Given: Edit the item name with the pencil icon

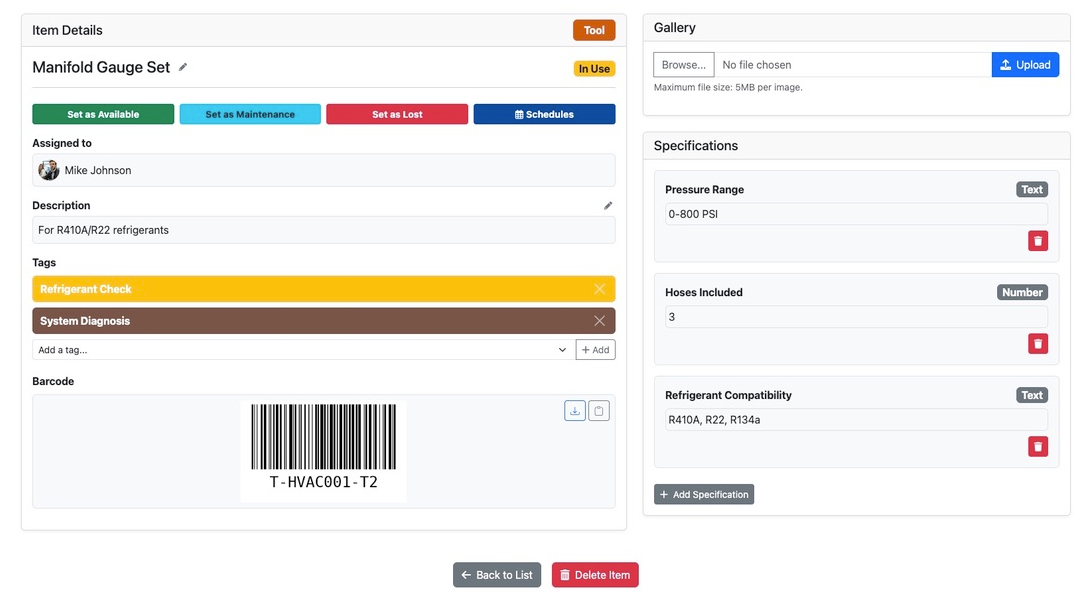Looking at the screenshot, I should click(183, 67).
